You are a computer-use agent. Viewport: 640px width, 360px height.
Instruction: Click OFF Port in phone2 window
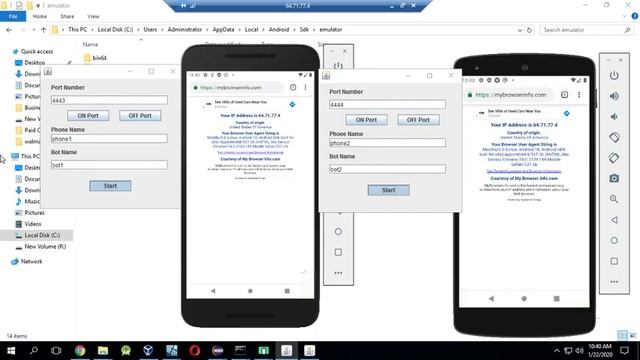pyautogui.click(x=418, y=120)
